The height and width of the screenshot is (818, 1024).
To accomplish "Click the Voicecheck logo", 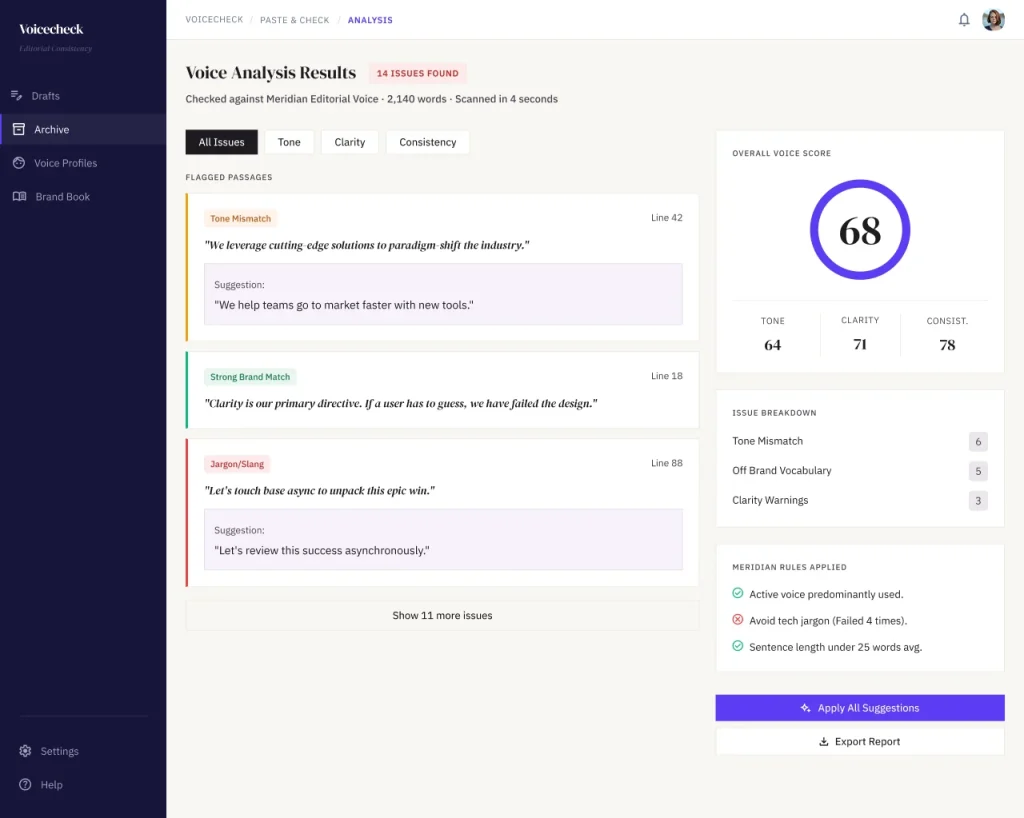I will click(51, 29).
